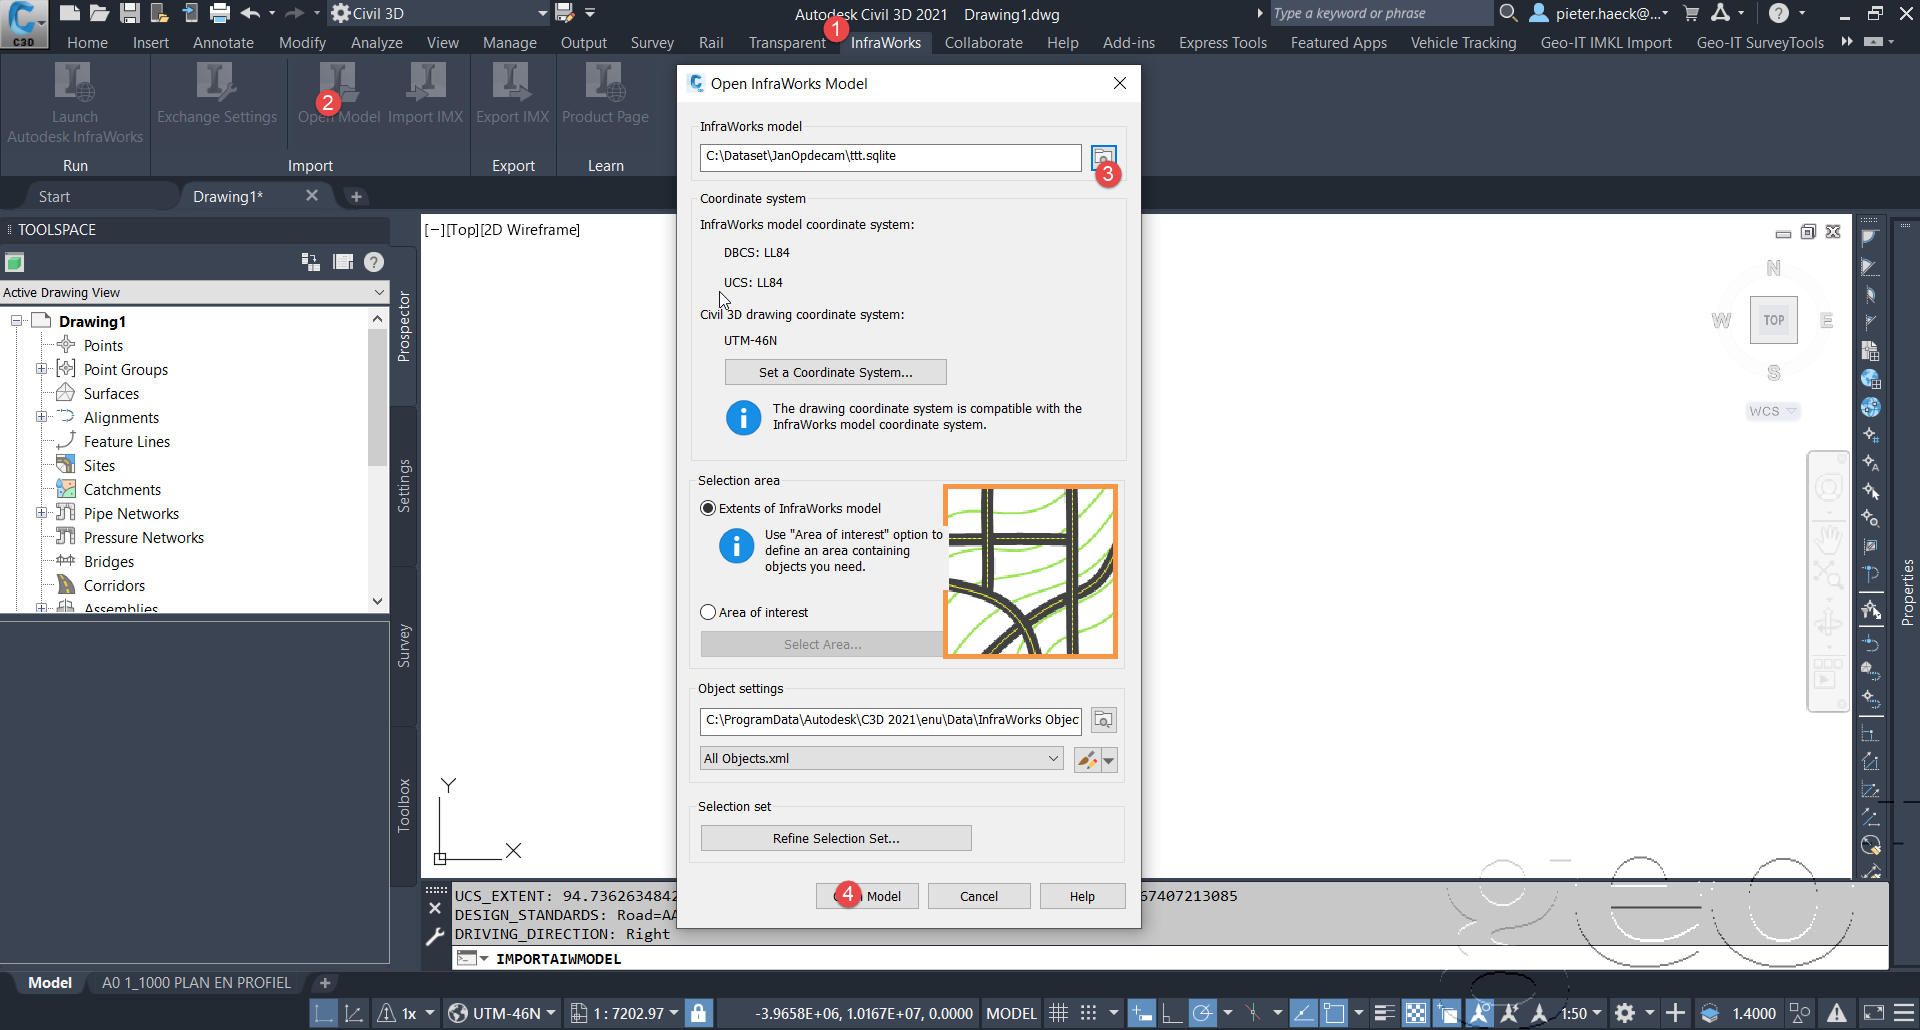Open the InfraWorks Product Page
The width and height of the screenshot is (1920, 1030).
coord(605,95)
